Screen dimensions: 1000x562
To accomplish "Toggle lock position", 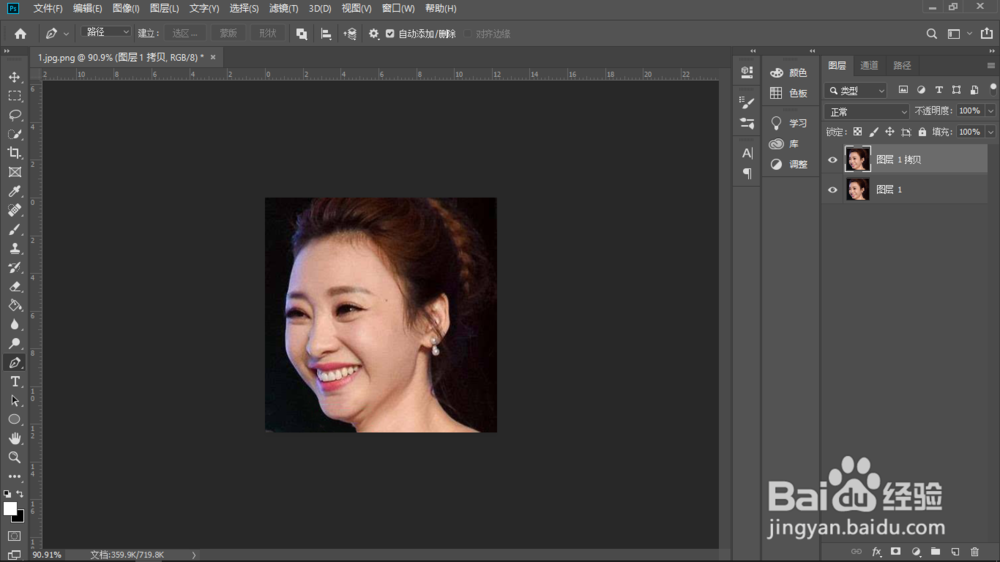I will (x=890, y=132).
